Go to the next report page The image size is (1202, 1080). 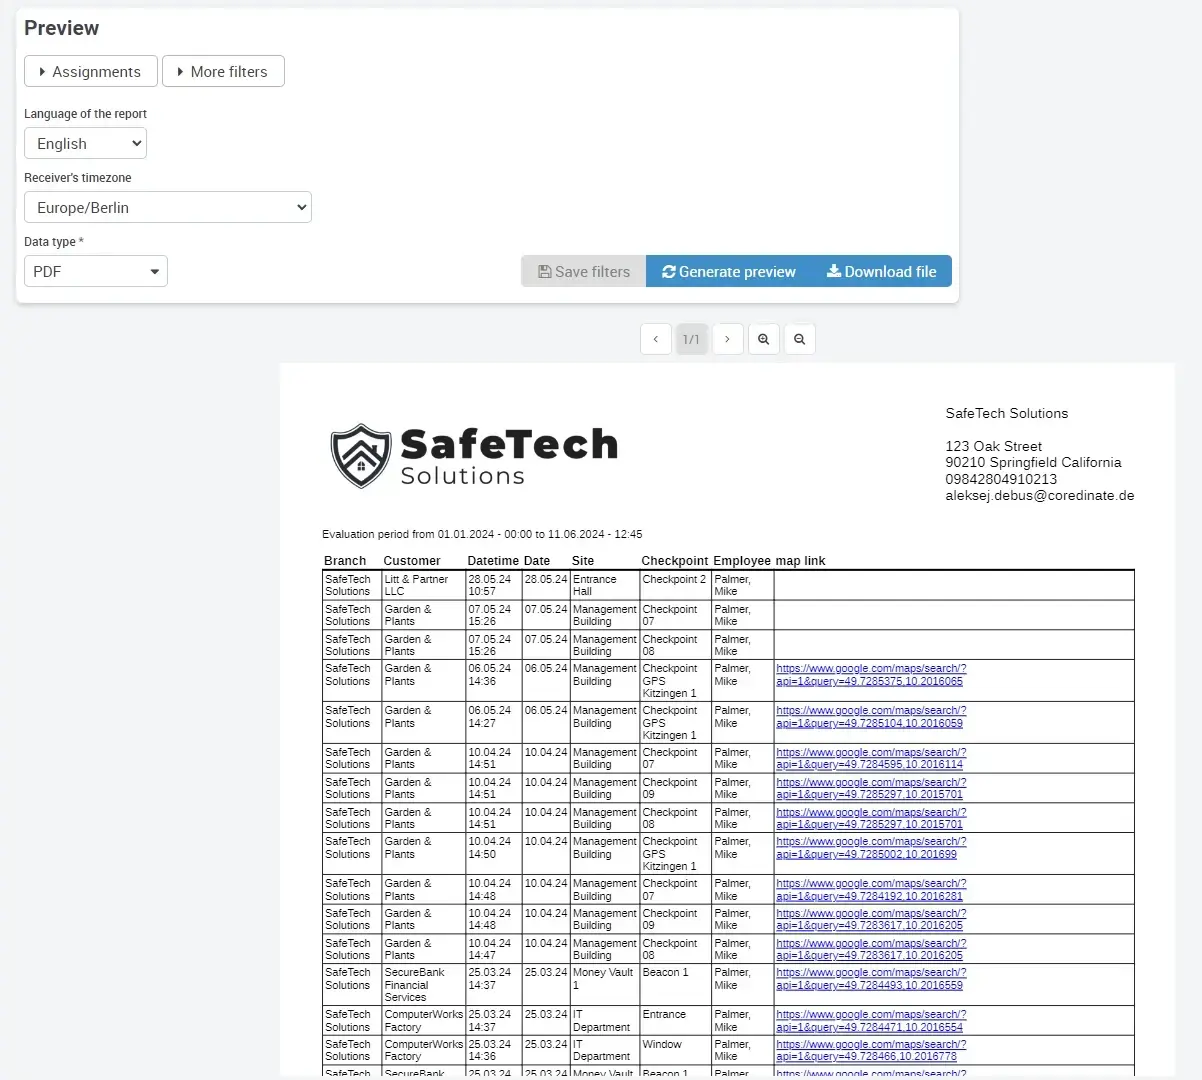(727, 338)
